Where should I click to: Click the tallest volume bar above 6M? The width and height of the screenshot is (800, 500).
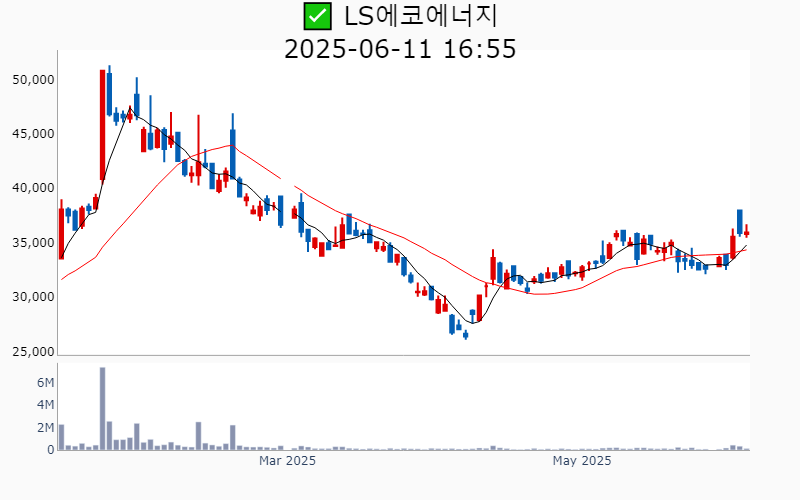(x=103, y=409)
